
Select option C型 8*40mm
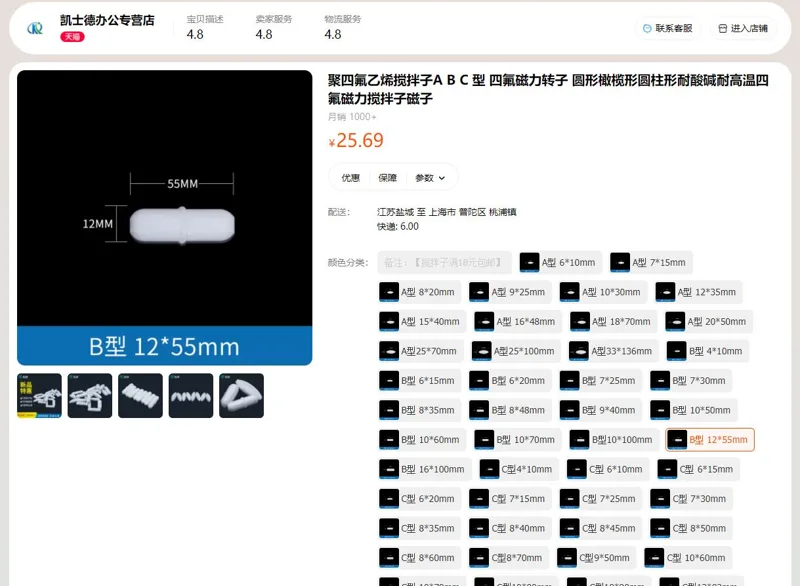(510, 528)
